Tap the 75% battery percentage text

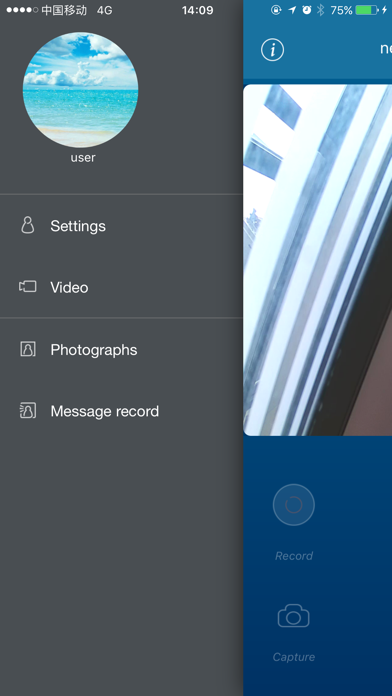[x=341, y=10]
